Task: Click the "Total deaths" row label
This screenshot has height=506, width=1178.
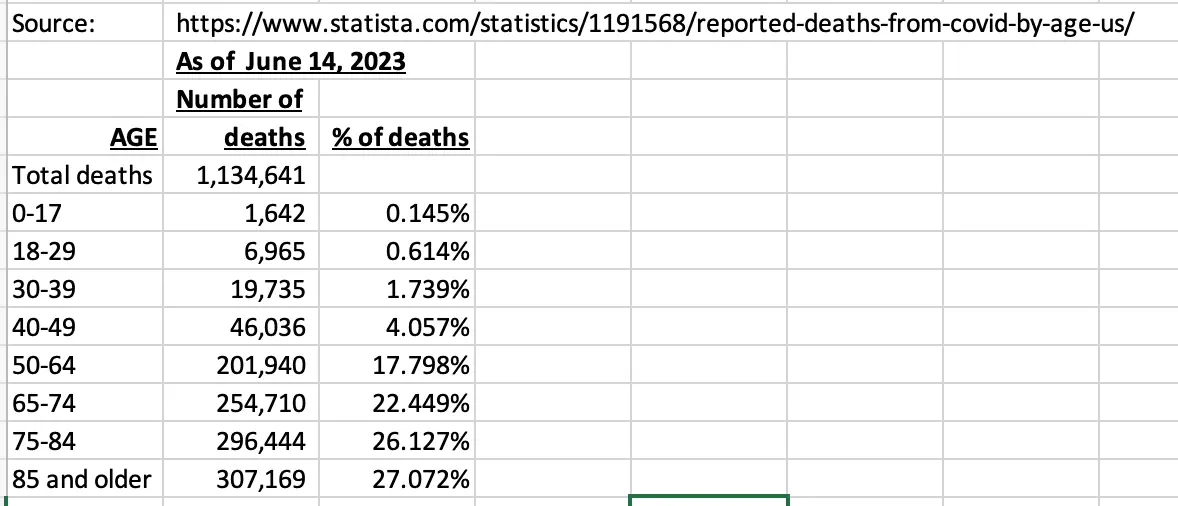Action: pos(82,176)
